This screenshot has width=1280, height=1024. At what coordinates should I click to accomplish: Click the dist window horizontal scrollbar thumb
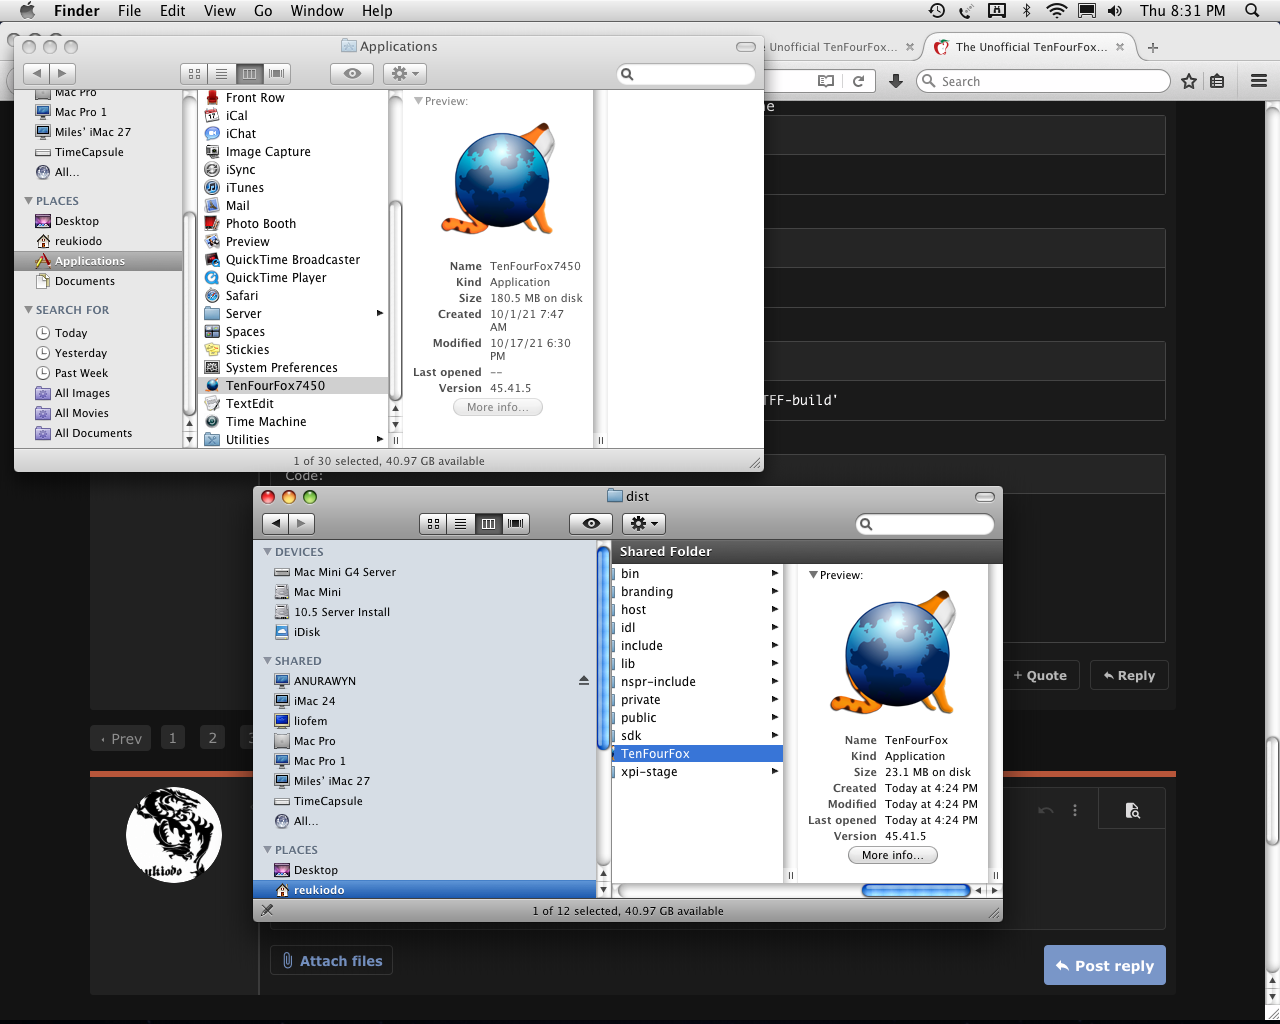click(x=916, y=890)
